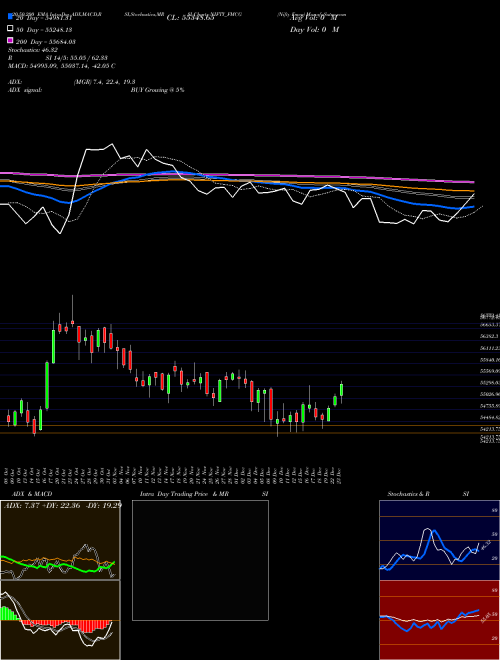Click the blue 20 Day EMA legend swatch

10,16
